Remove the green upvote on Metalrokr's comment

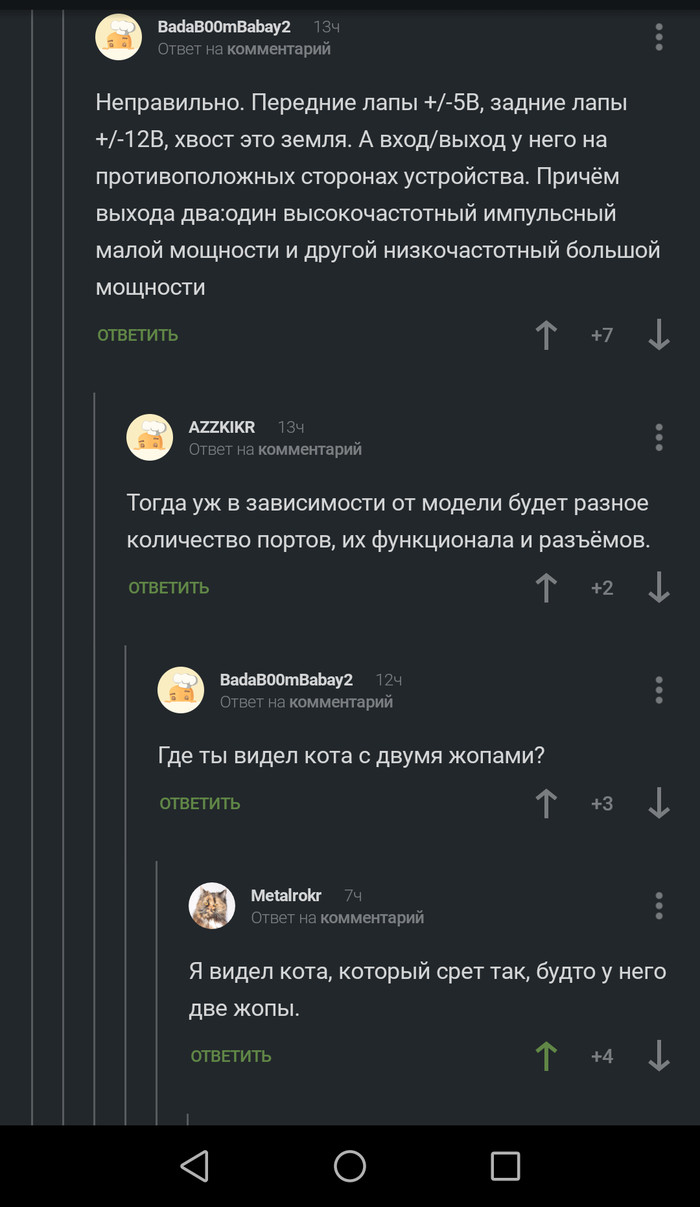[545, 1055]
